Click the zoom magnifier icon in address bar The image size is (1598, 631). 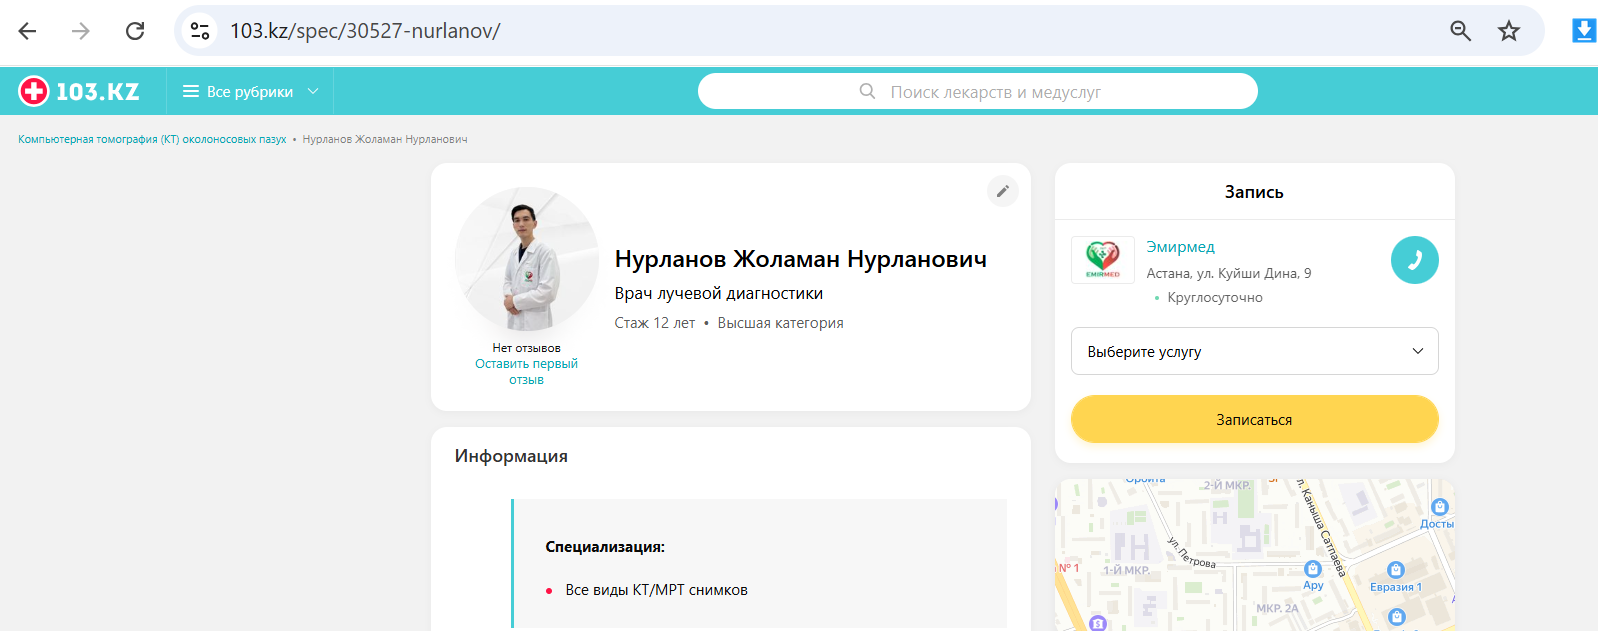(x=1461, y=31)
